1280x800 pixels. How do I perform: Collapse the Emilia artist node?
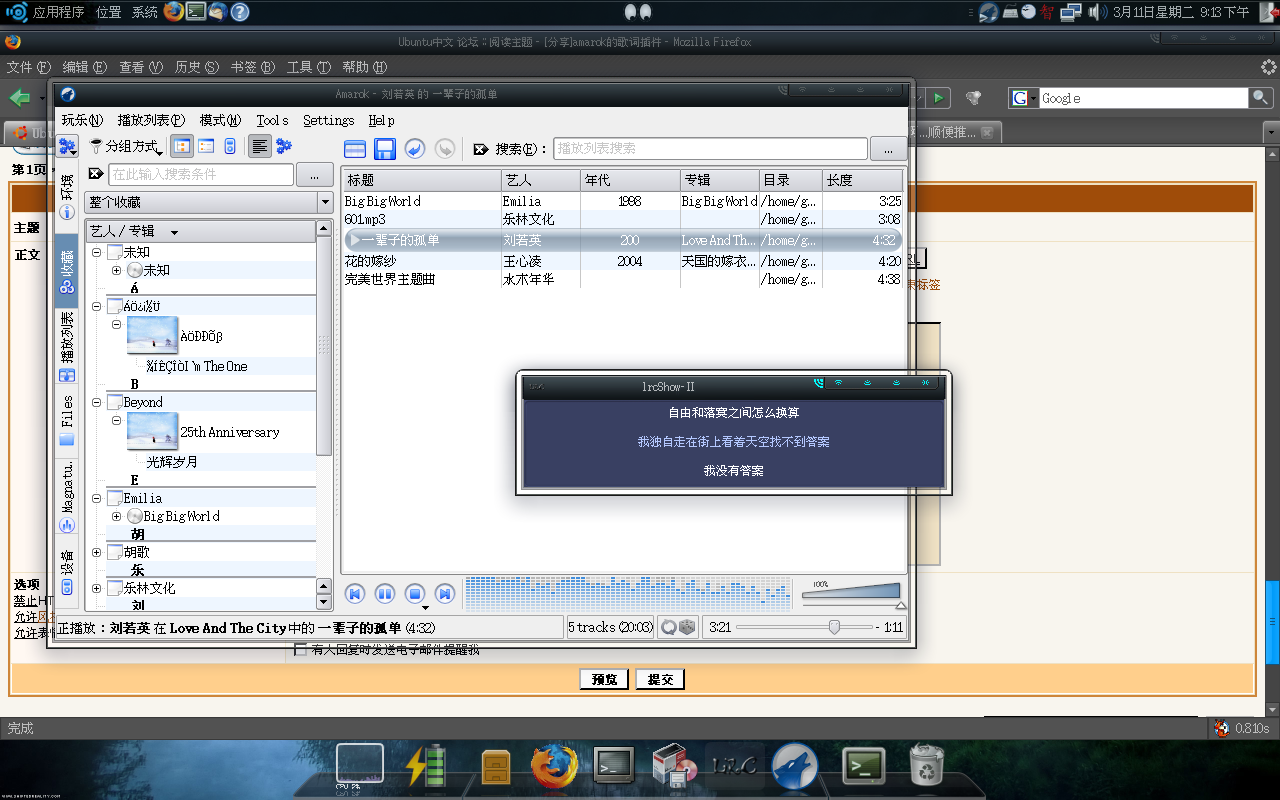pos(97,498)
